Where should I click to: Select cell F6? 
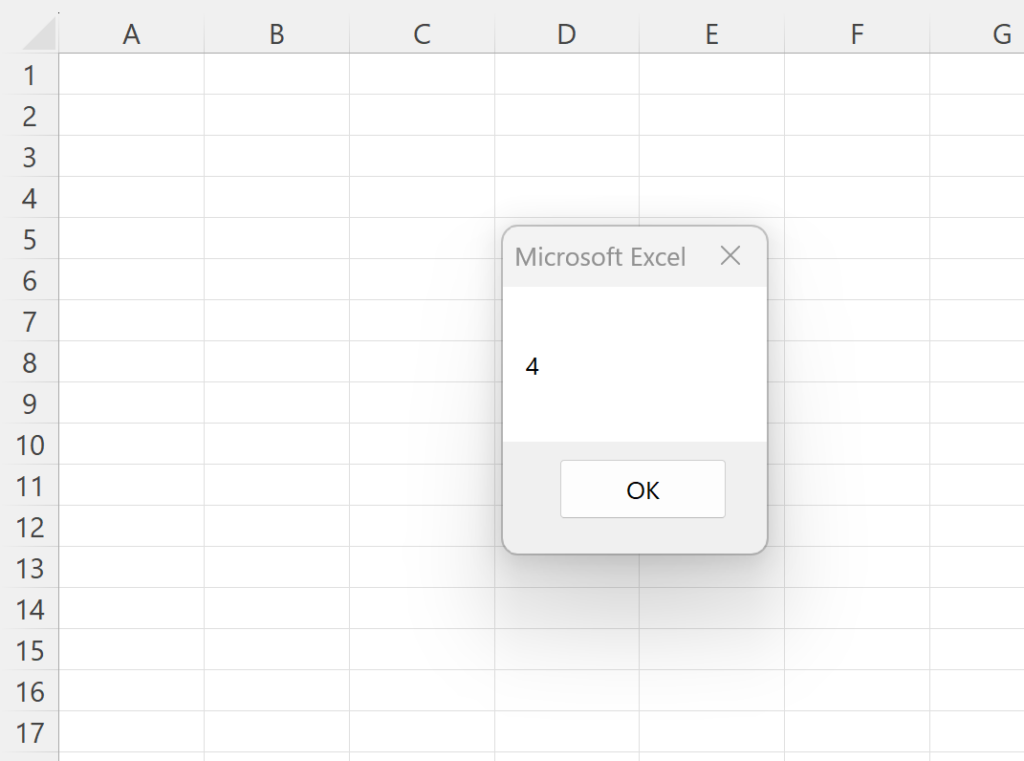click(856, 281)
